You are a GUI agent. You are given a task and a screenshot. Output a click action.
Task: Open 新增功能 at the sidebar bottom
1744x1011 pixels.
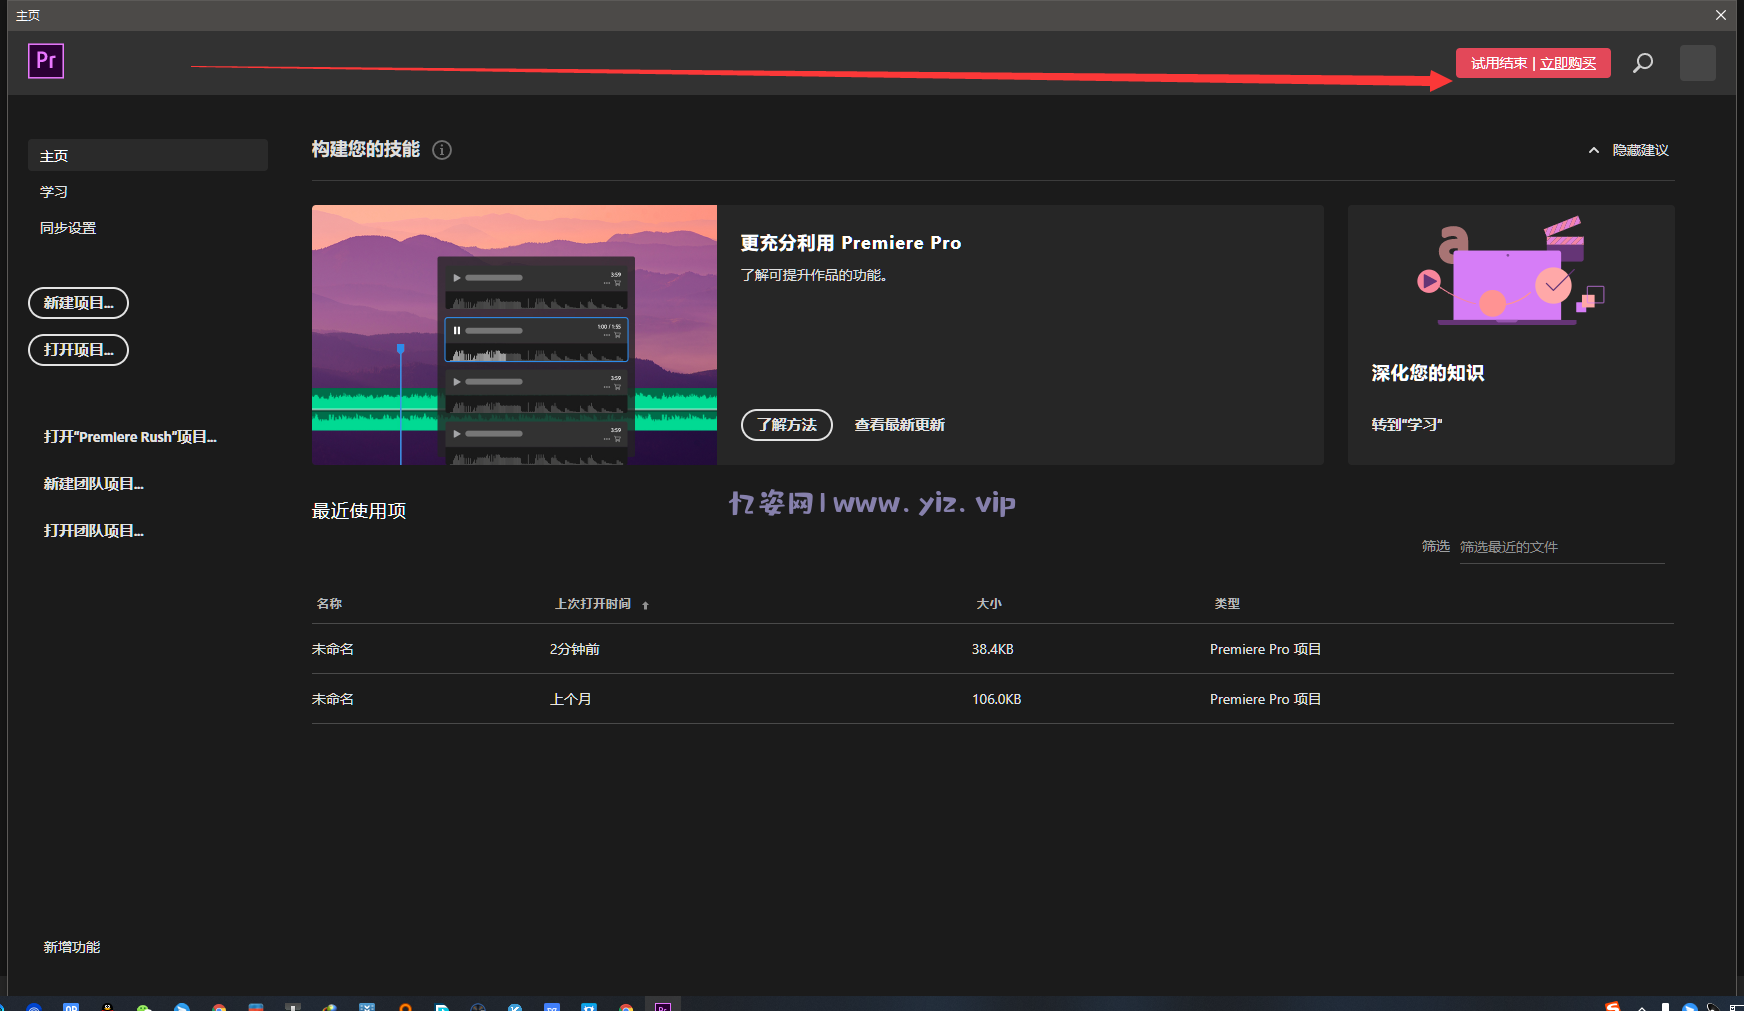pos(72,947)
